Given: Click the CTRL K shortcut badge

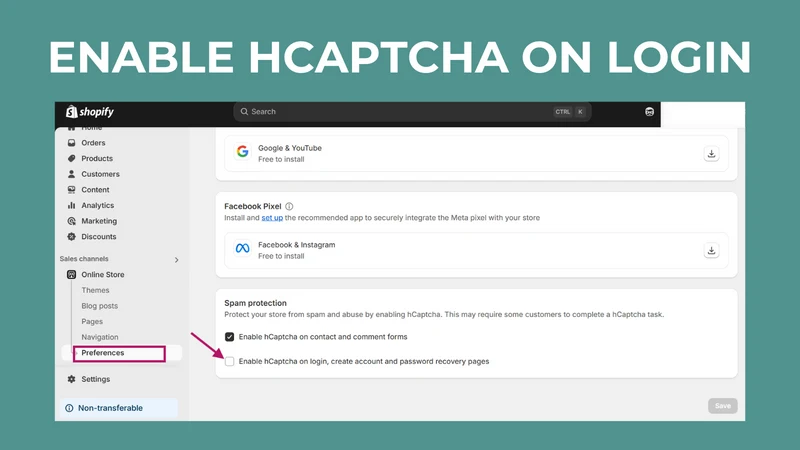Looking at the screenshot, I should [x=569, y=112].
